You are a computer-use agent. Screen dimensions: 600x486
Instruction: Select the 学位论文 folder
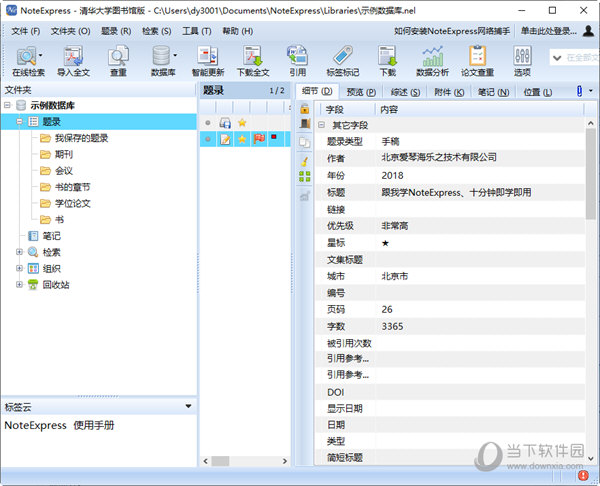pyautogui.click(x=73, y=203)
